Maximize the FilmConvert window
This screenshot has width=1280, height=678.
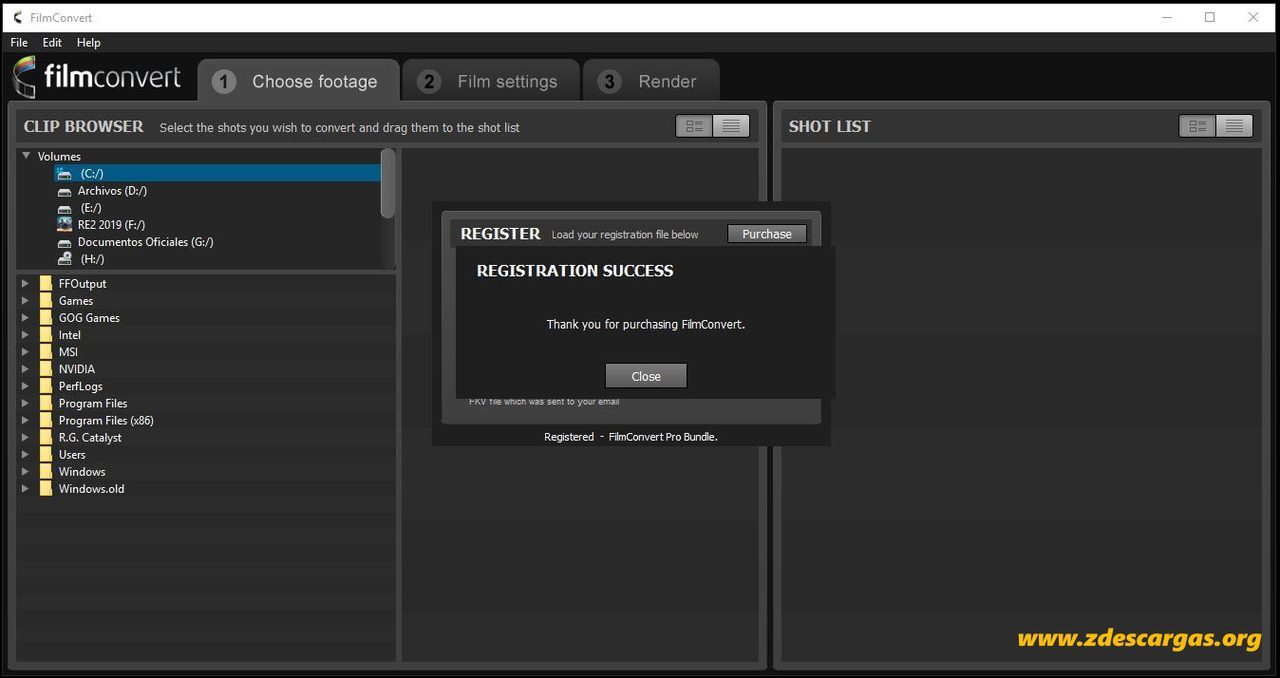(1210, 17)
